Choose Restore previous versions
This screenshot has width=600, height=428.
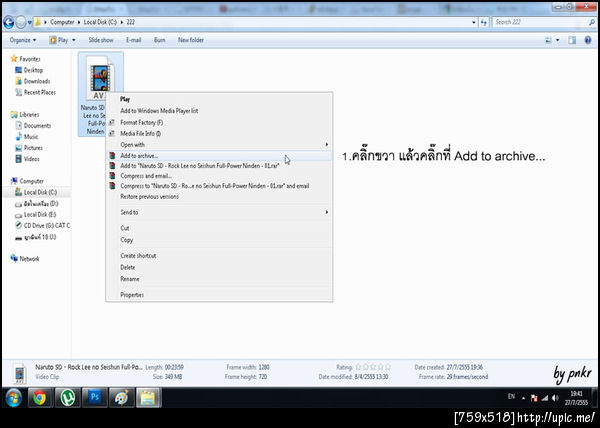point(219,197)
